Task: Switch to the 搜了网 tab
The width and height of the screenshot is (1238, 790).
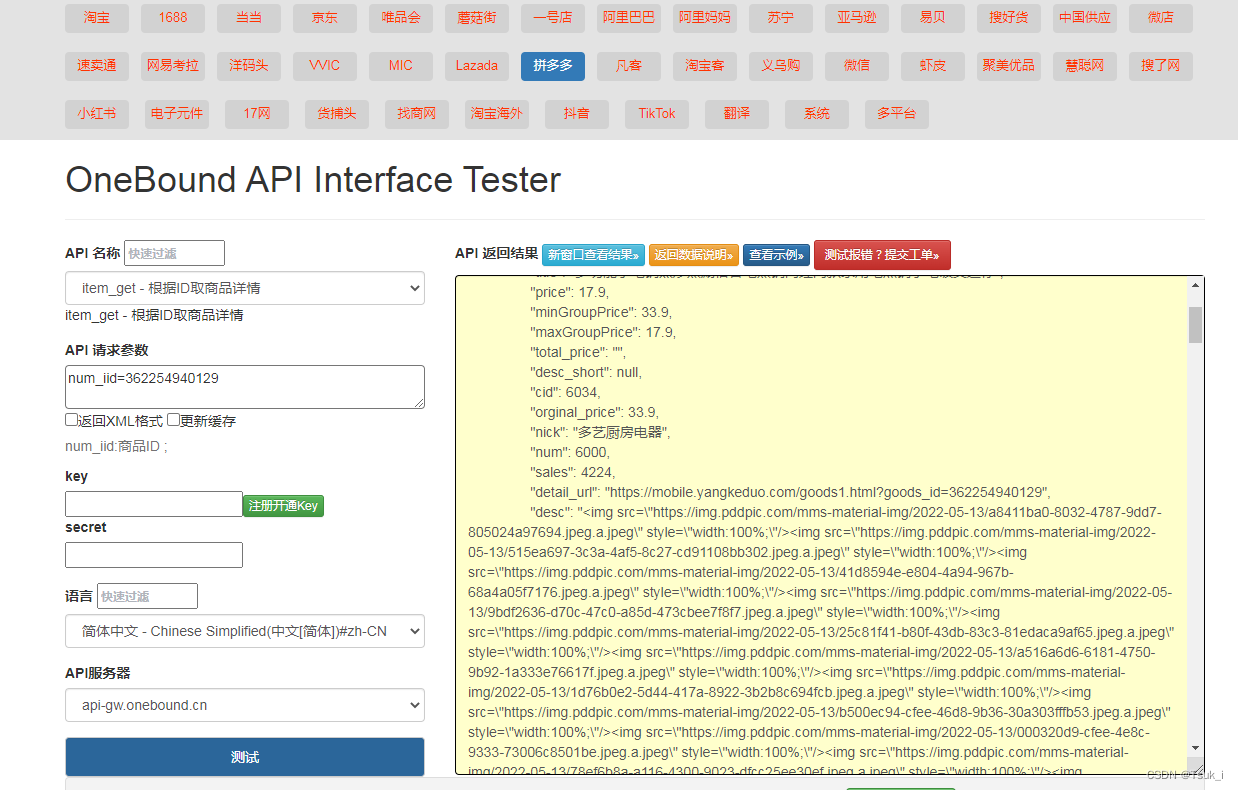Action: point(1161,66)
